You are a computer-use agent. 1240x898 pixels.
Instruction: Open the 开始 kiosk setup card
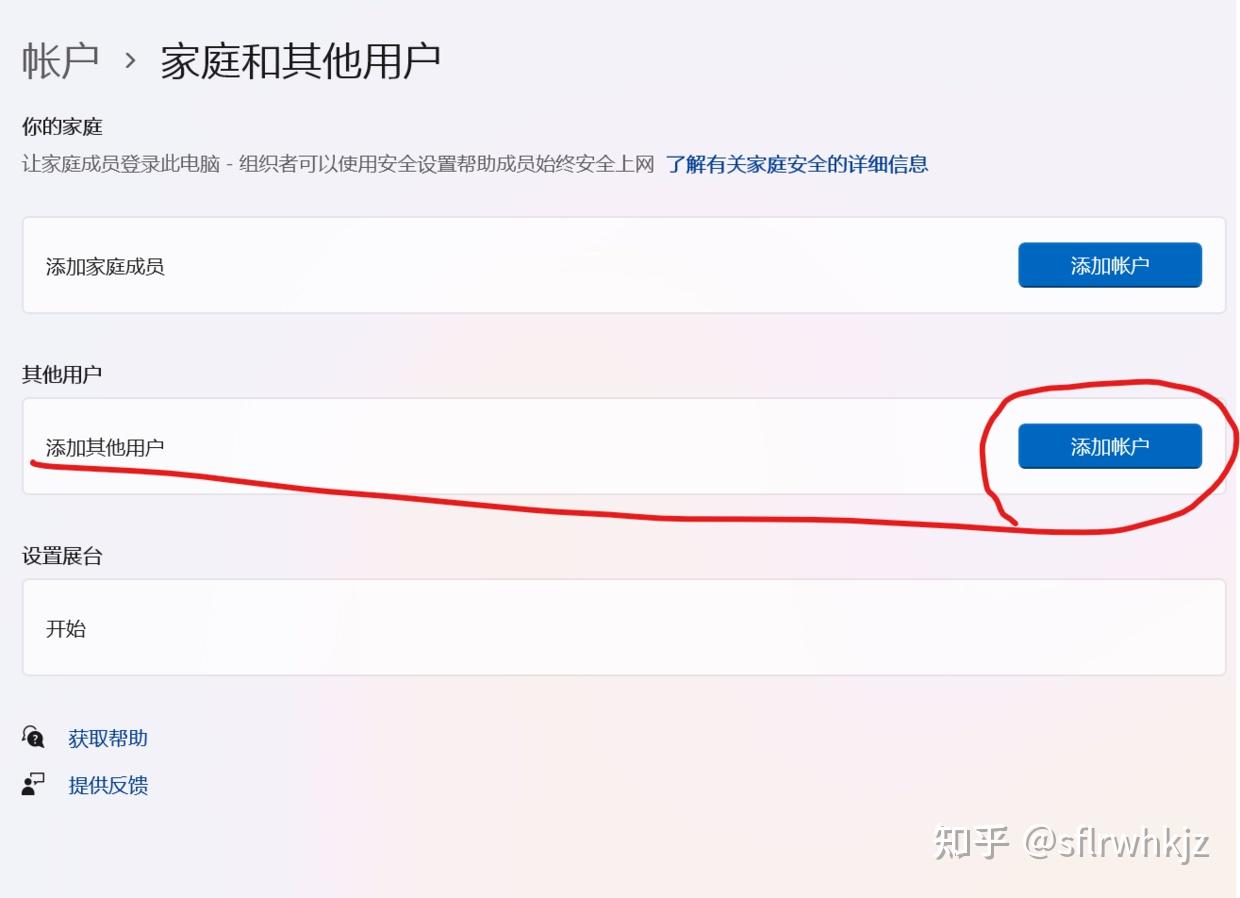click(x=624, y=627)
